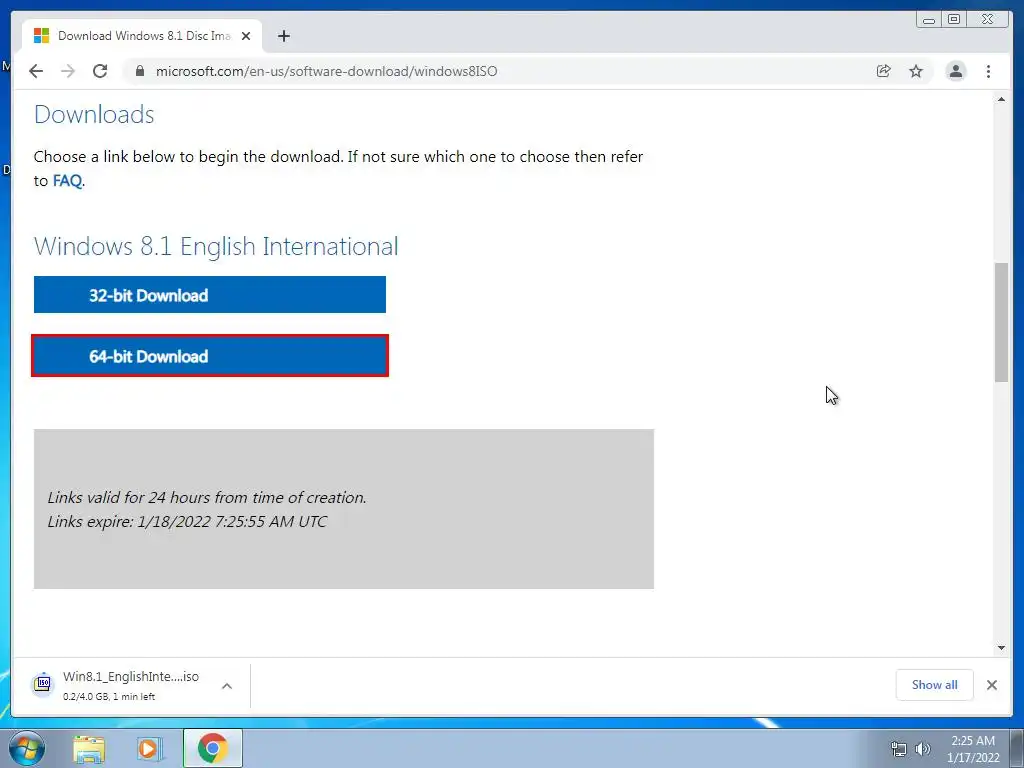Click the Downloads heading text

click(x=94, y=114)
